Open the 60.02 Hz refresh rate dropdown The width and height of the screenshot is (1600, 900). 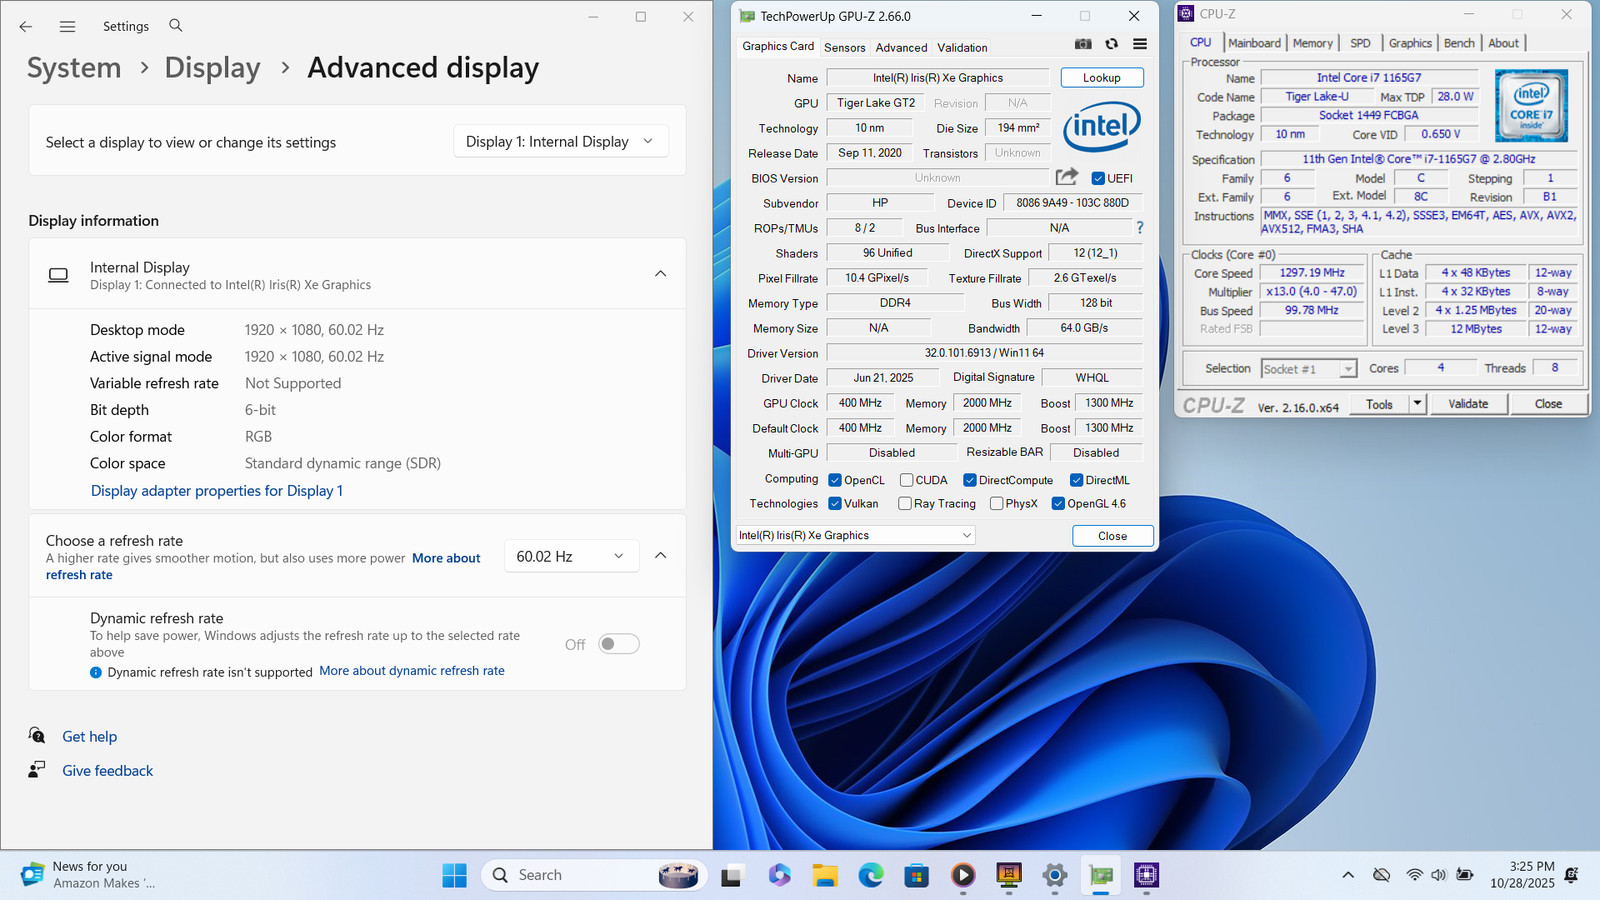(x=571, y=556)
